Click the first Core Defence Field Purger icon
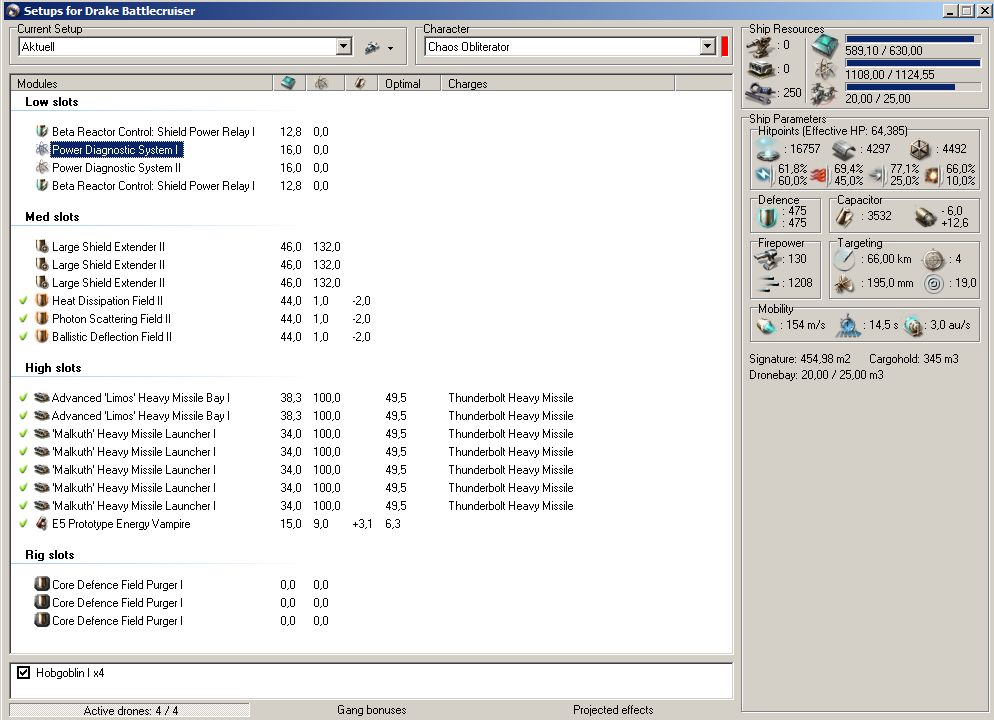This screenshot has width=994, height=720. pyautogui.click(x=42, y=585)
